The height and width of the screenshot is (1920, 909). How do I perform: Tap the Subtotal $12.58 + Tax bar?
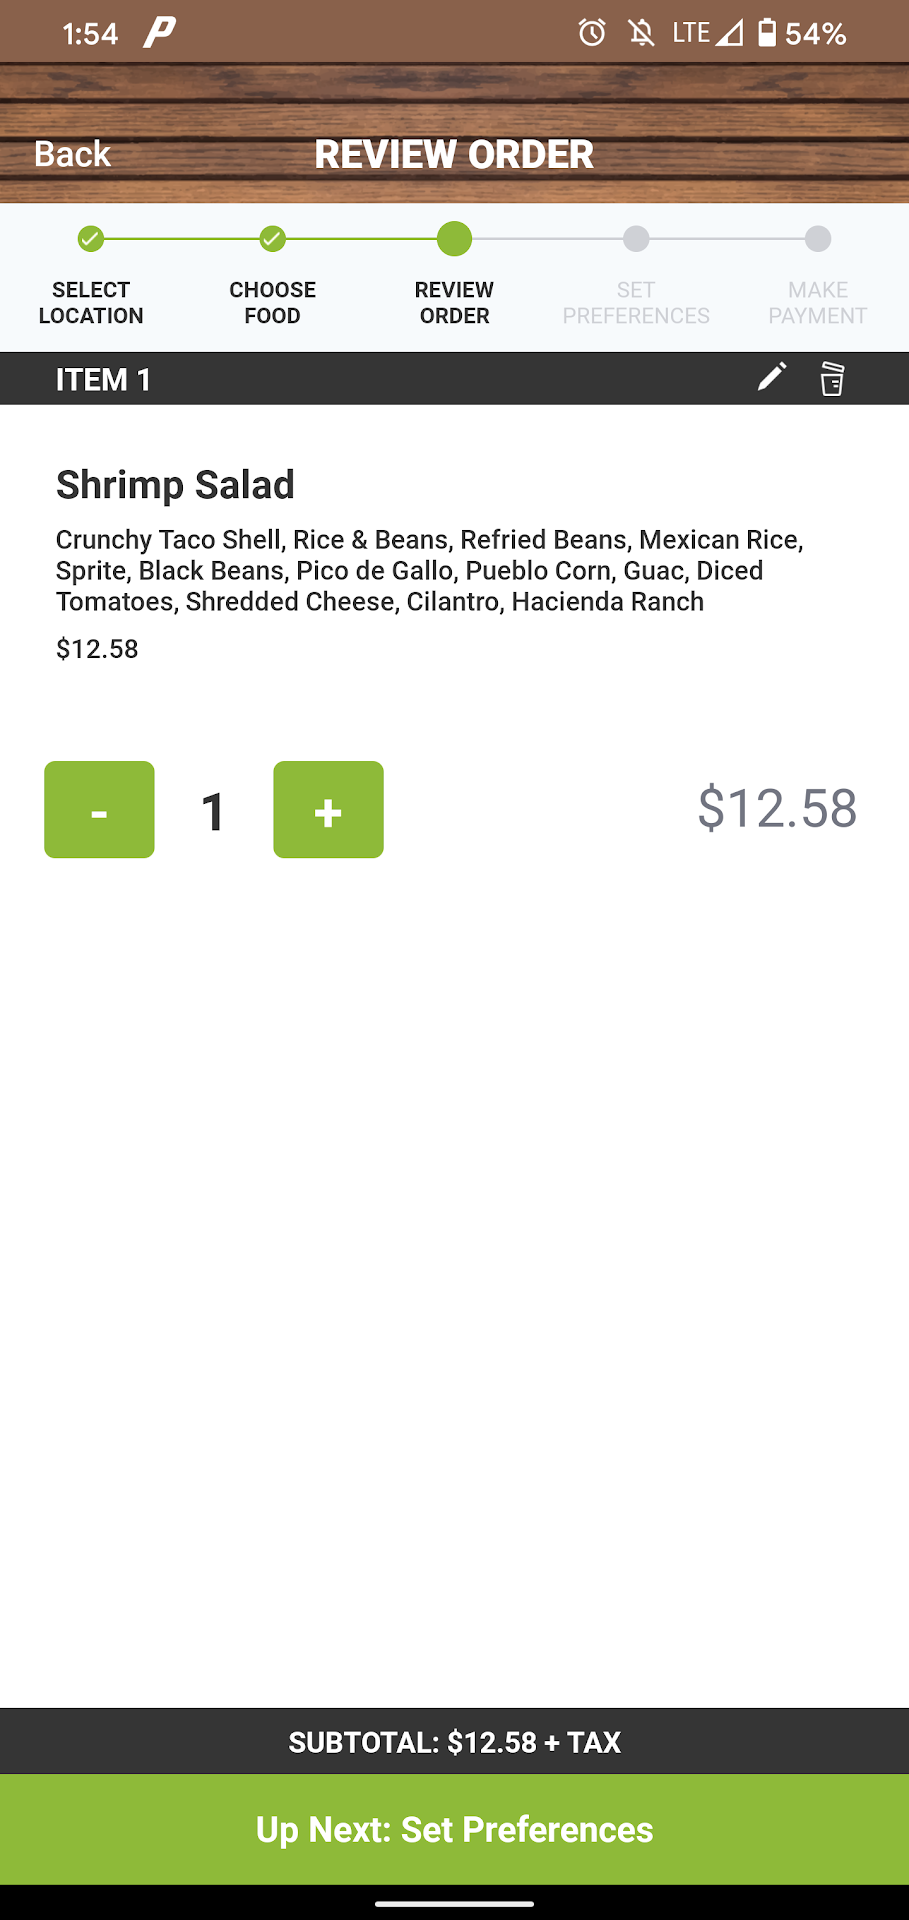click(454, 1742)
